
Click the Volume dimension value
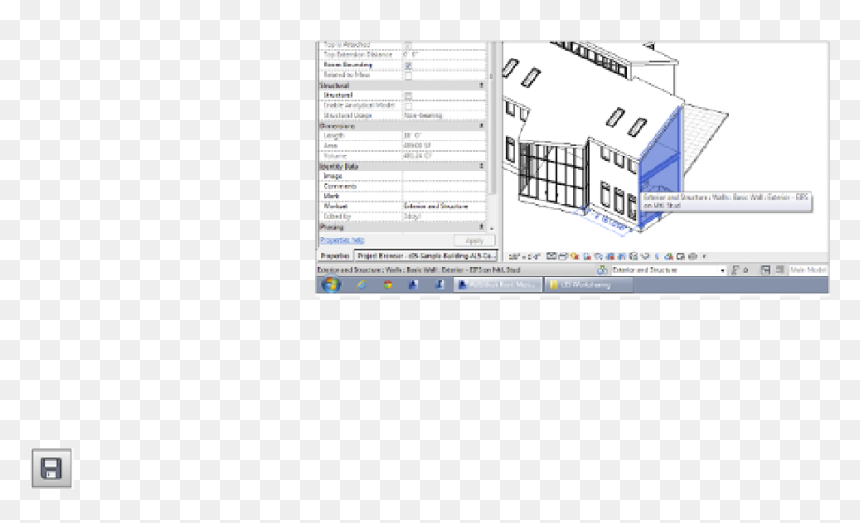(444, 156)
